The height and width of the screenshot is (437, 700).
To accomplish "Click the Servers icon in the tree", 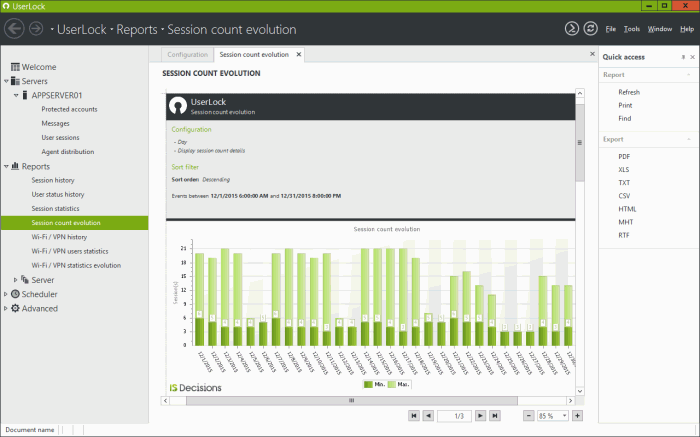I will [15, 81].
